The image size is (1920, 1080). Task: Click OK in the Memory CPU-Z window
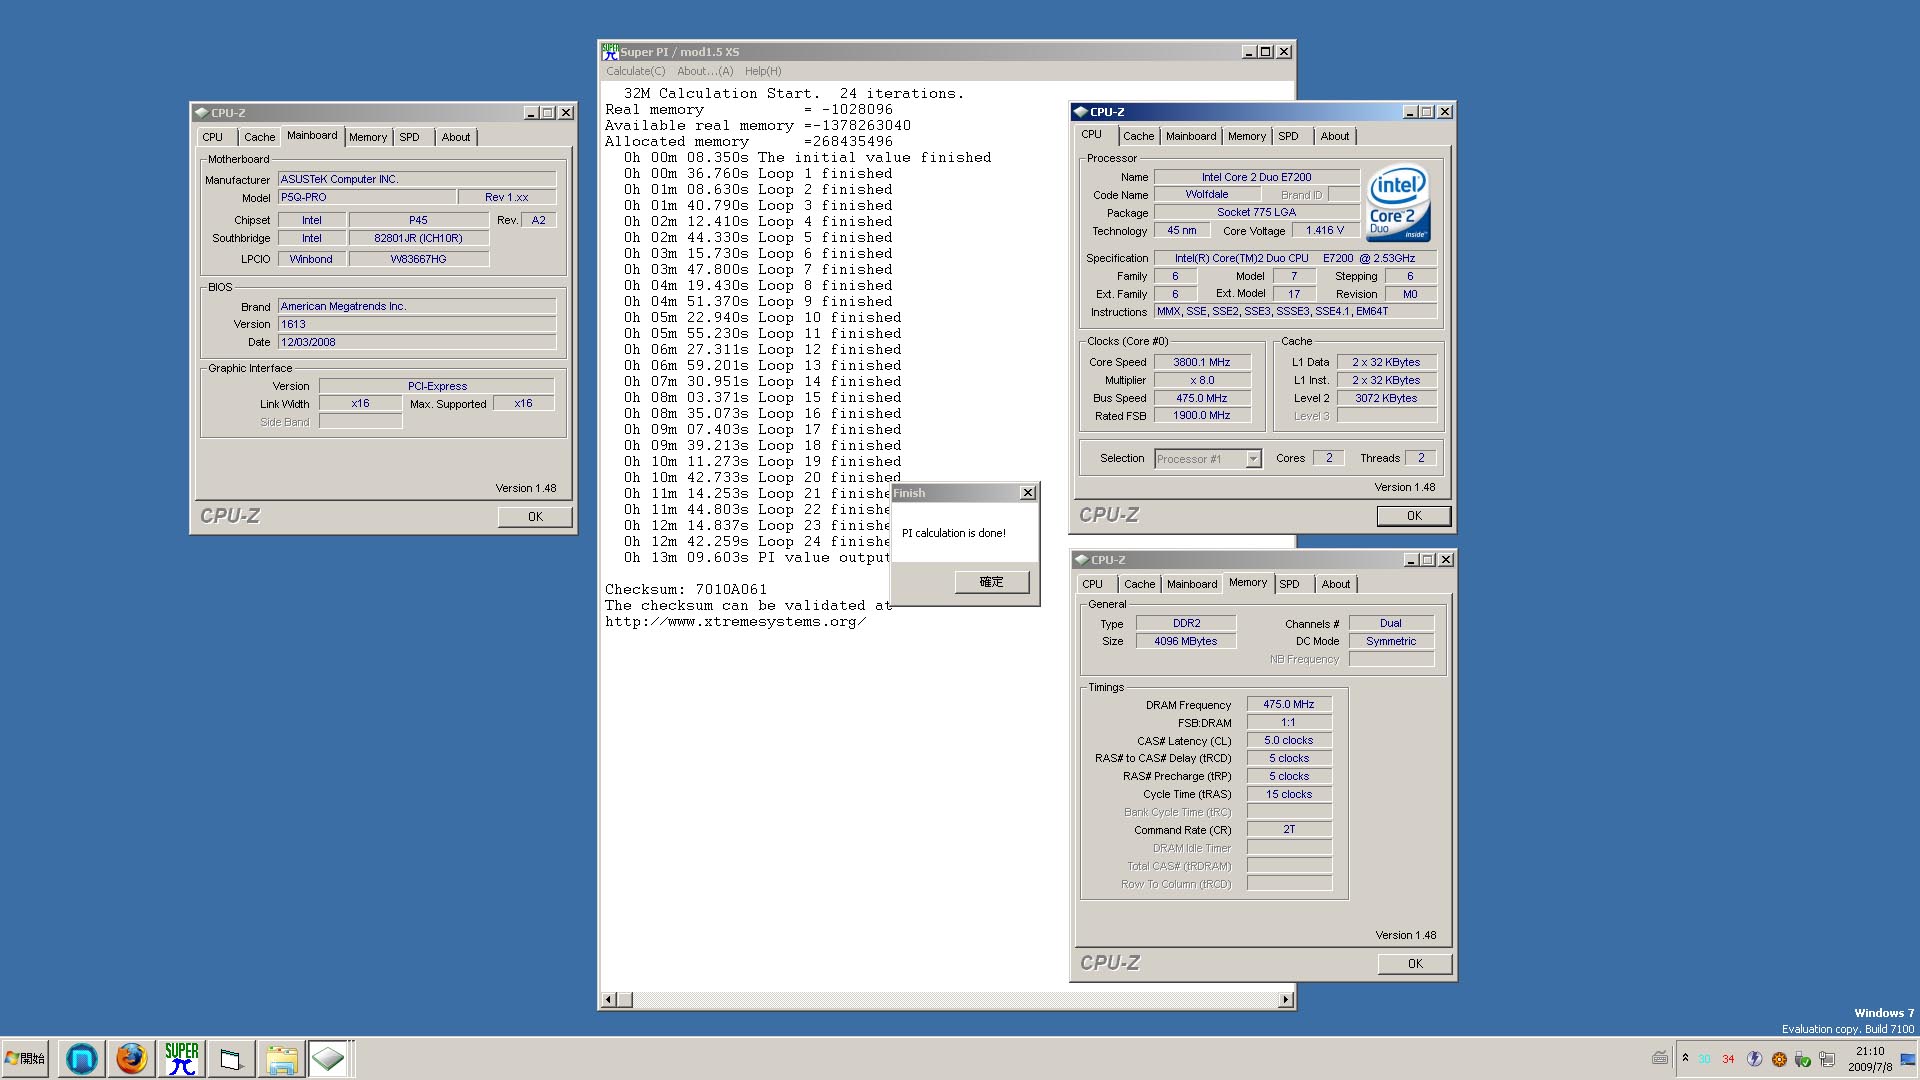pyautogui.click(x=1415, y=964)
